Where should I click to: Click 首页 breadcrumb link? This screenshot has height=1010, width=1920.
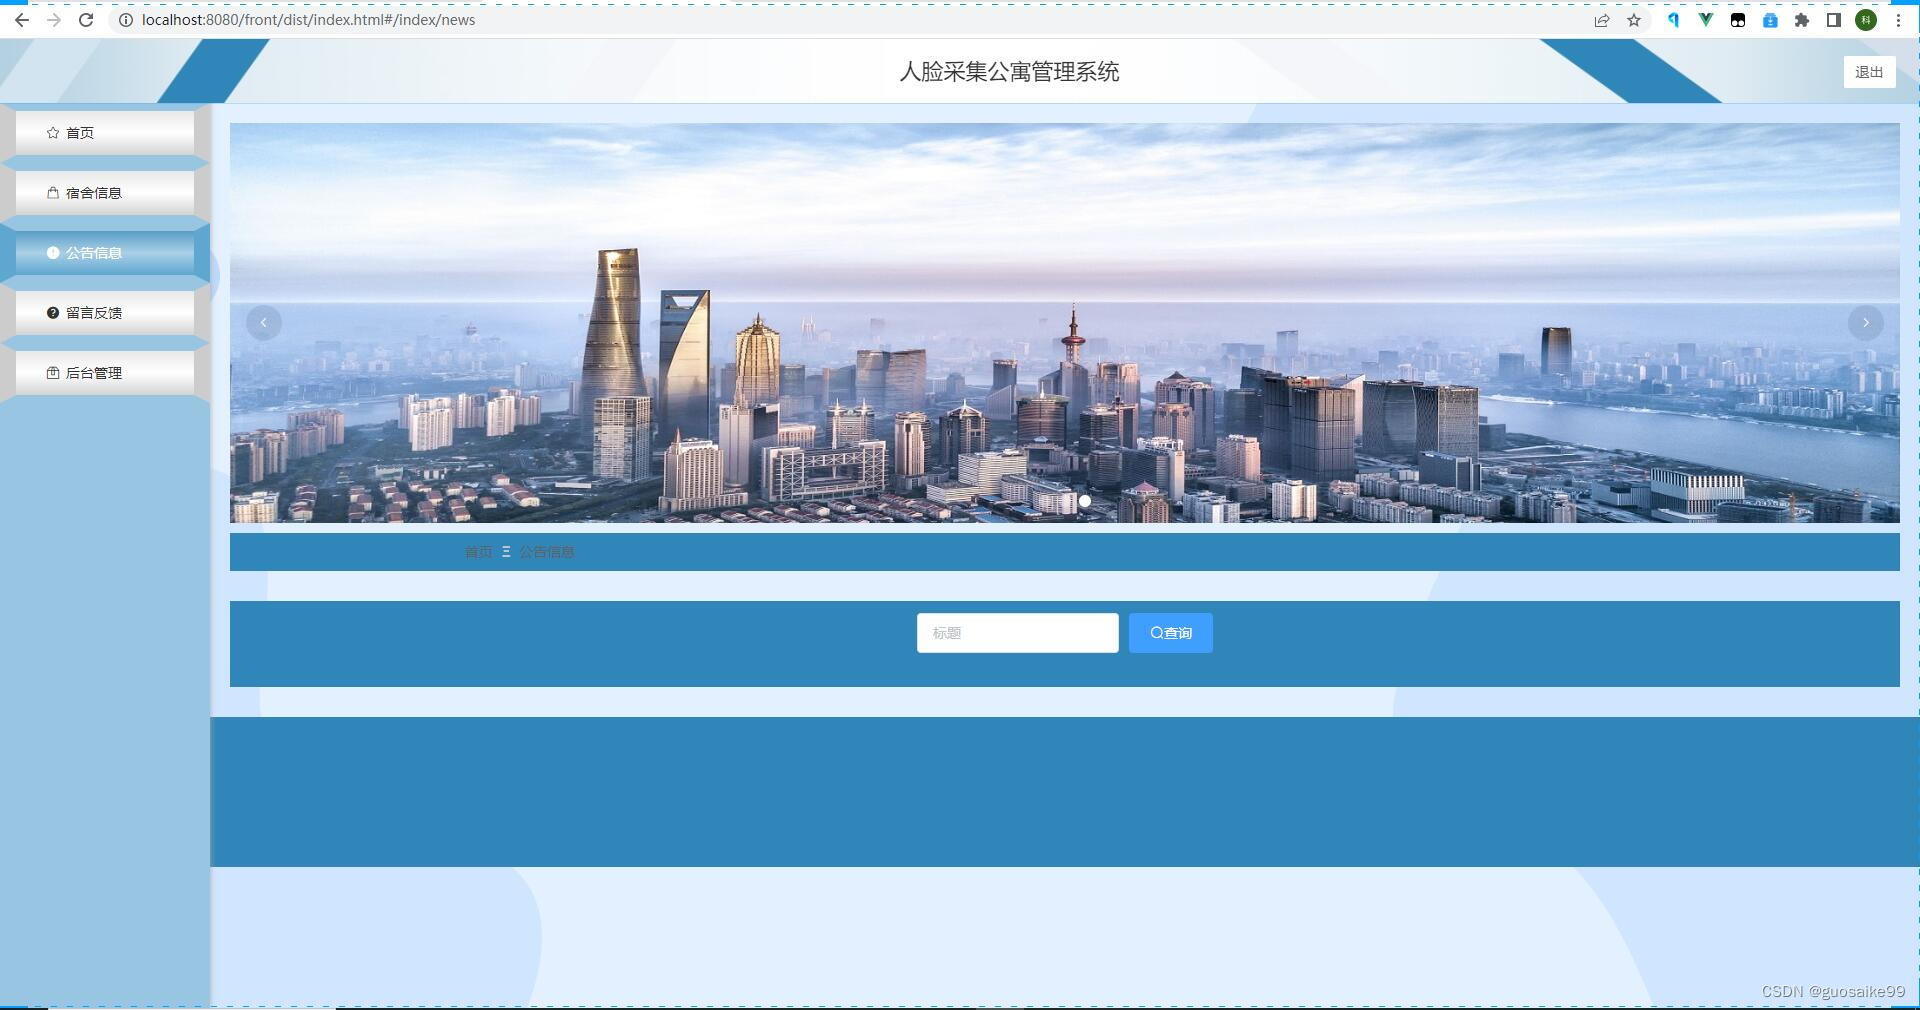[479, 552]
